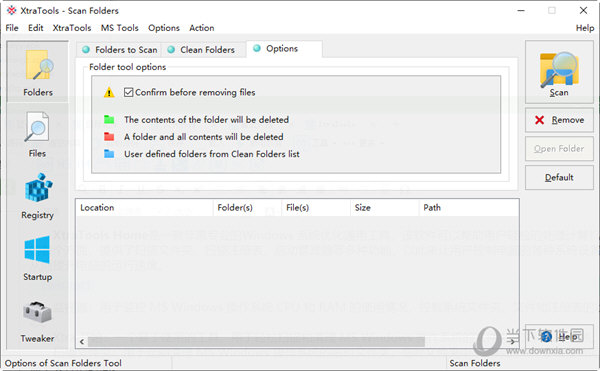Viewport: 600px width, 371px height.
Task: Open the MS Tools menu
Action: (x=119, y=28)
